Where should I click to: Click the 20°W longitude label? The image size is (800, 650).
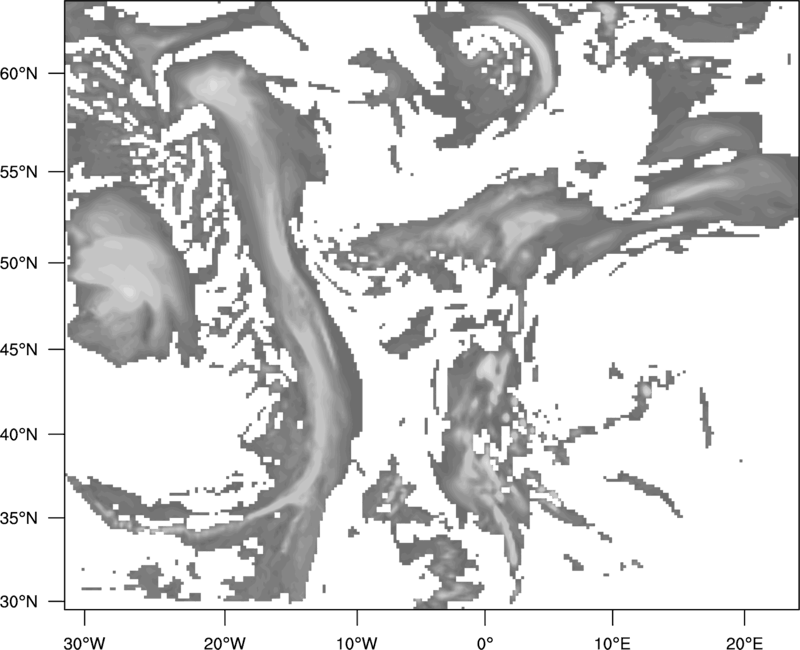pos(224,643)
